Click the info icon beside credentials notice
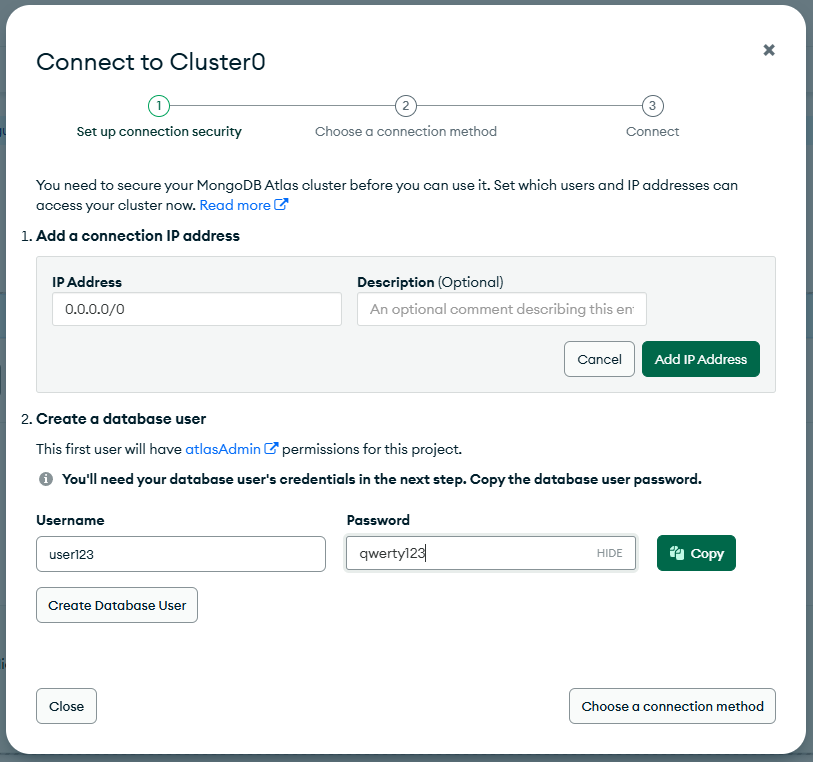The width and height of the screenshot is (813, 762). tap(46, 479)
